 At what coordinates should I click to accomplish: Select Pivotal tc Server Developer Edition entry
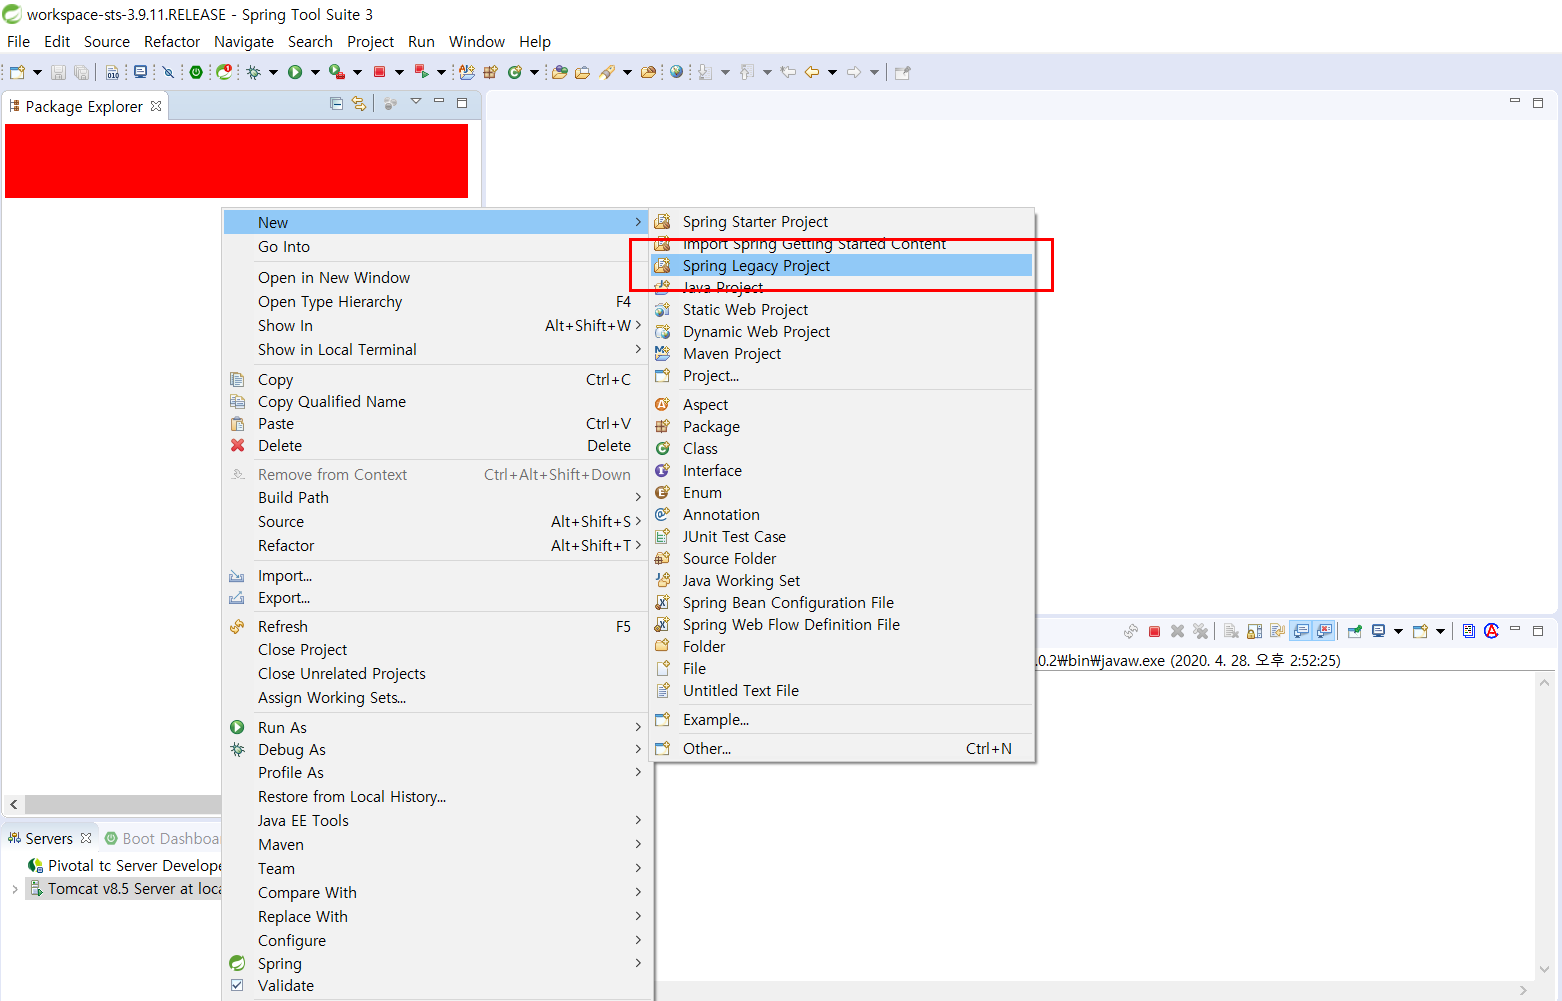coord(125,866)
